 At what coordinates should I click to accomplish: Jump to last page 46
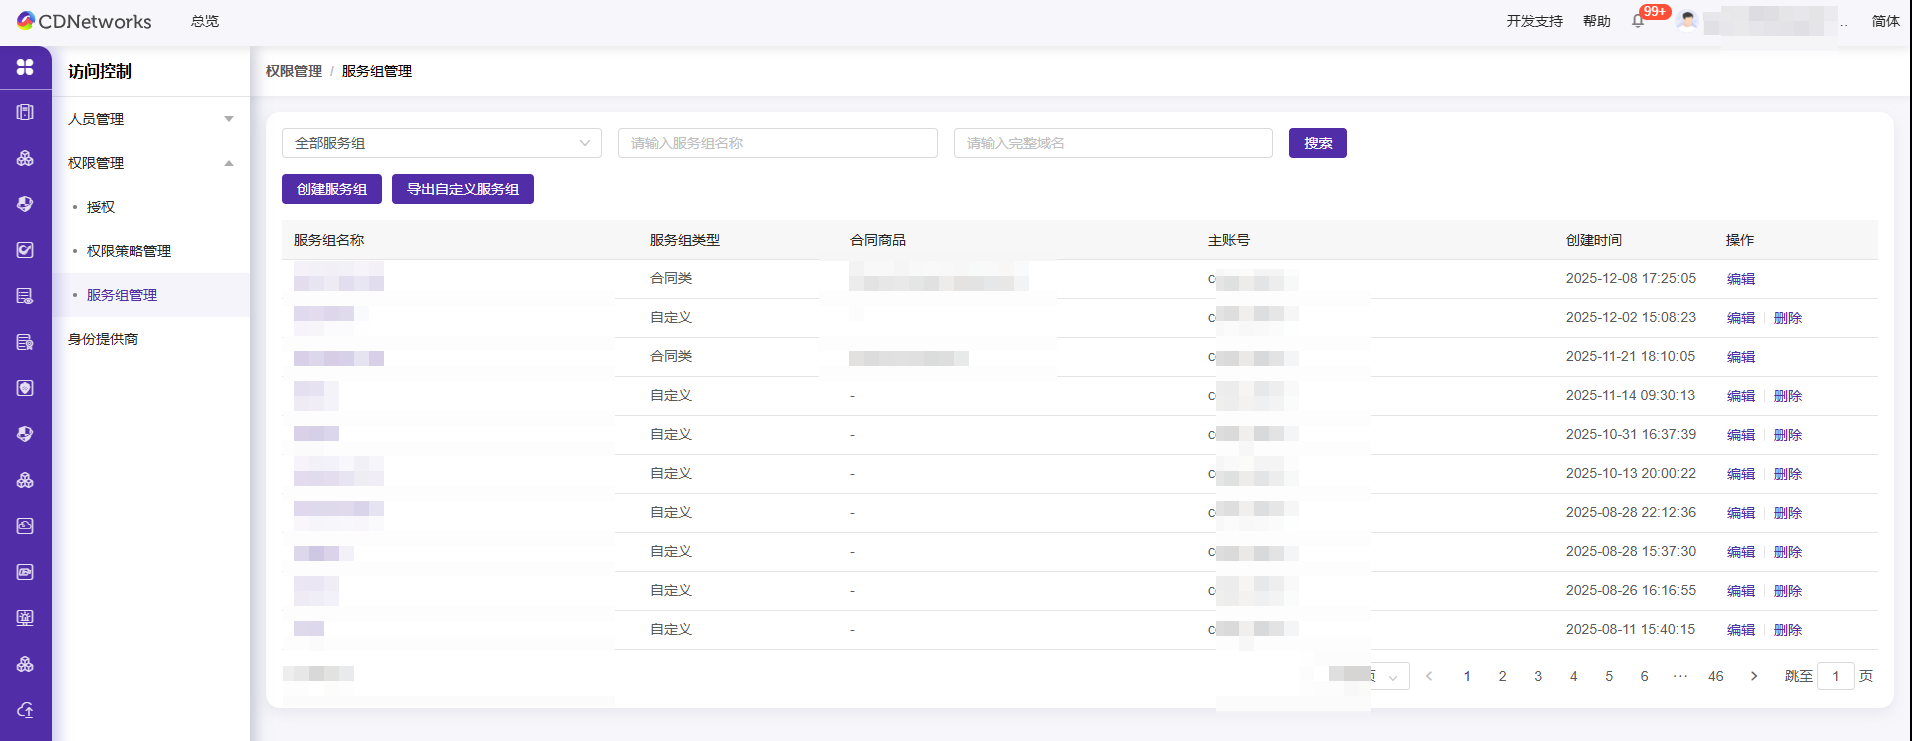tap(1716, 676)
